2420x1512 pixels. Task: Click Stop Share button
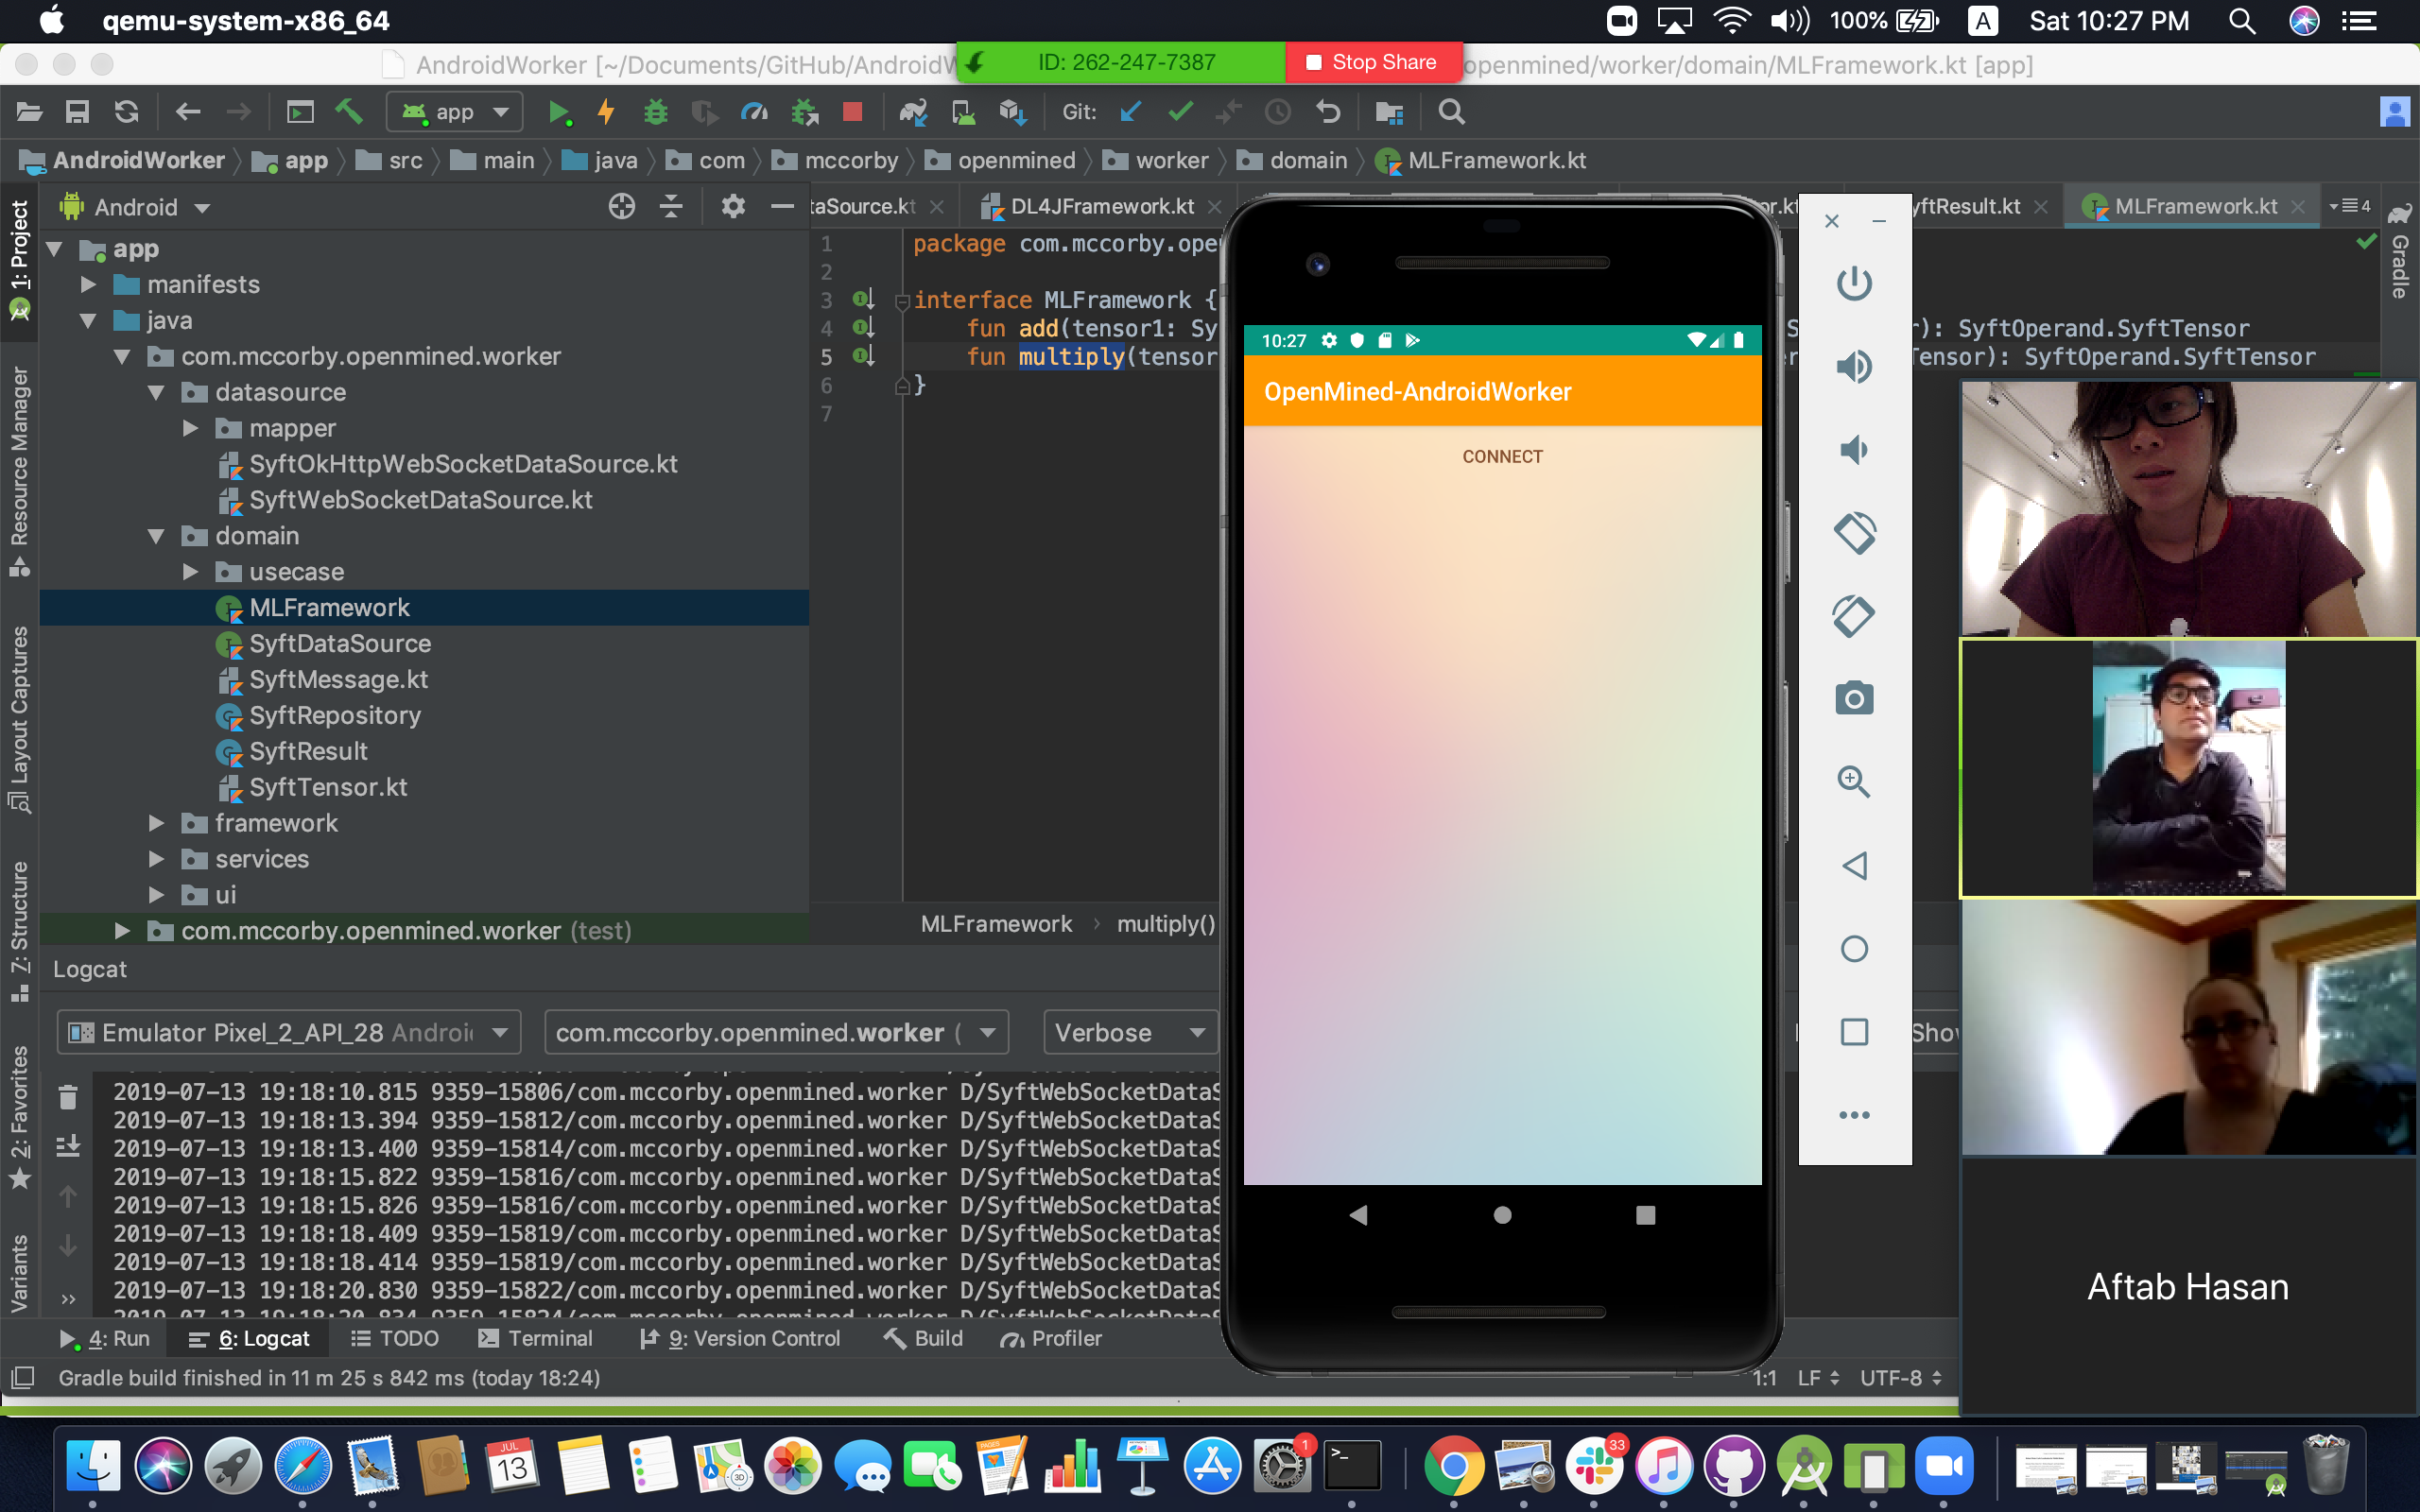coord(1372,62)
